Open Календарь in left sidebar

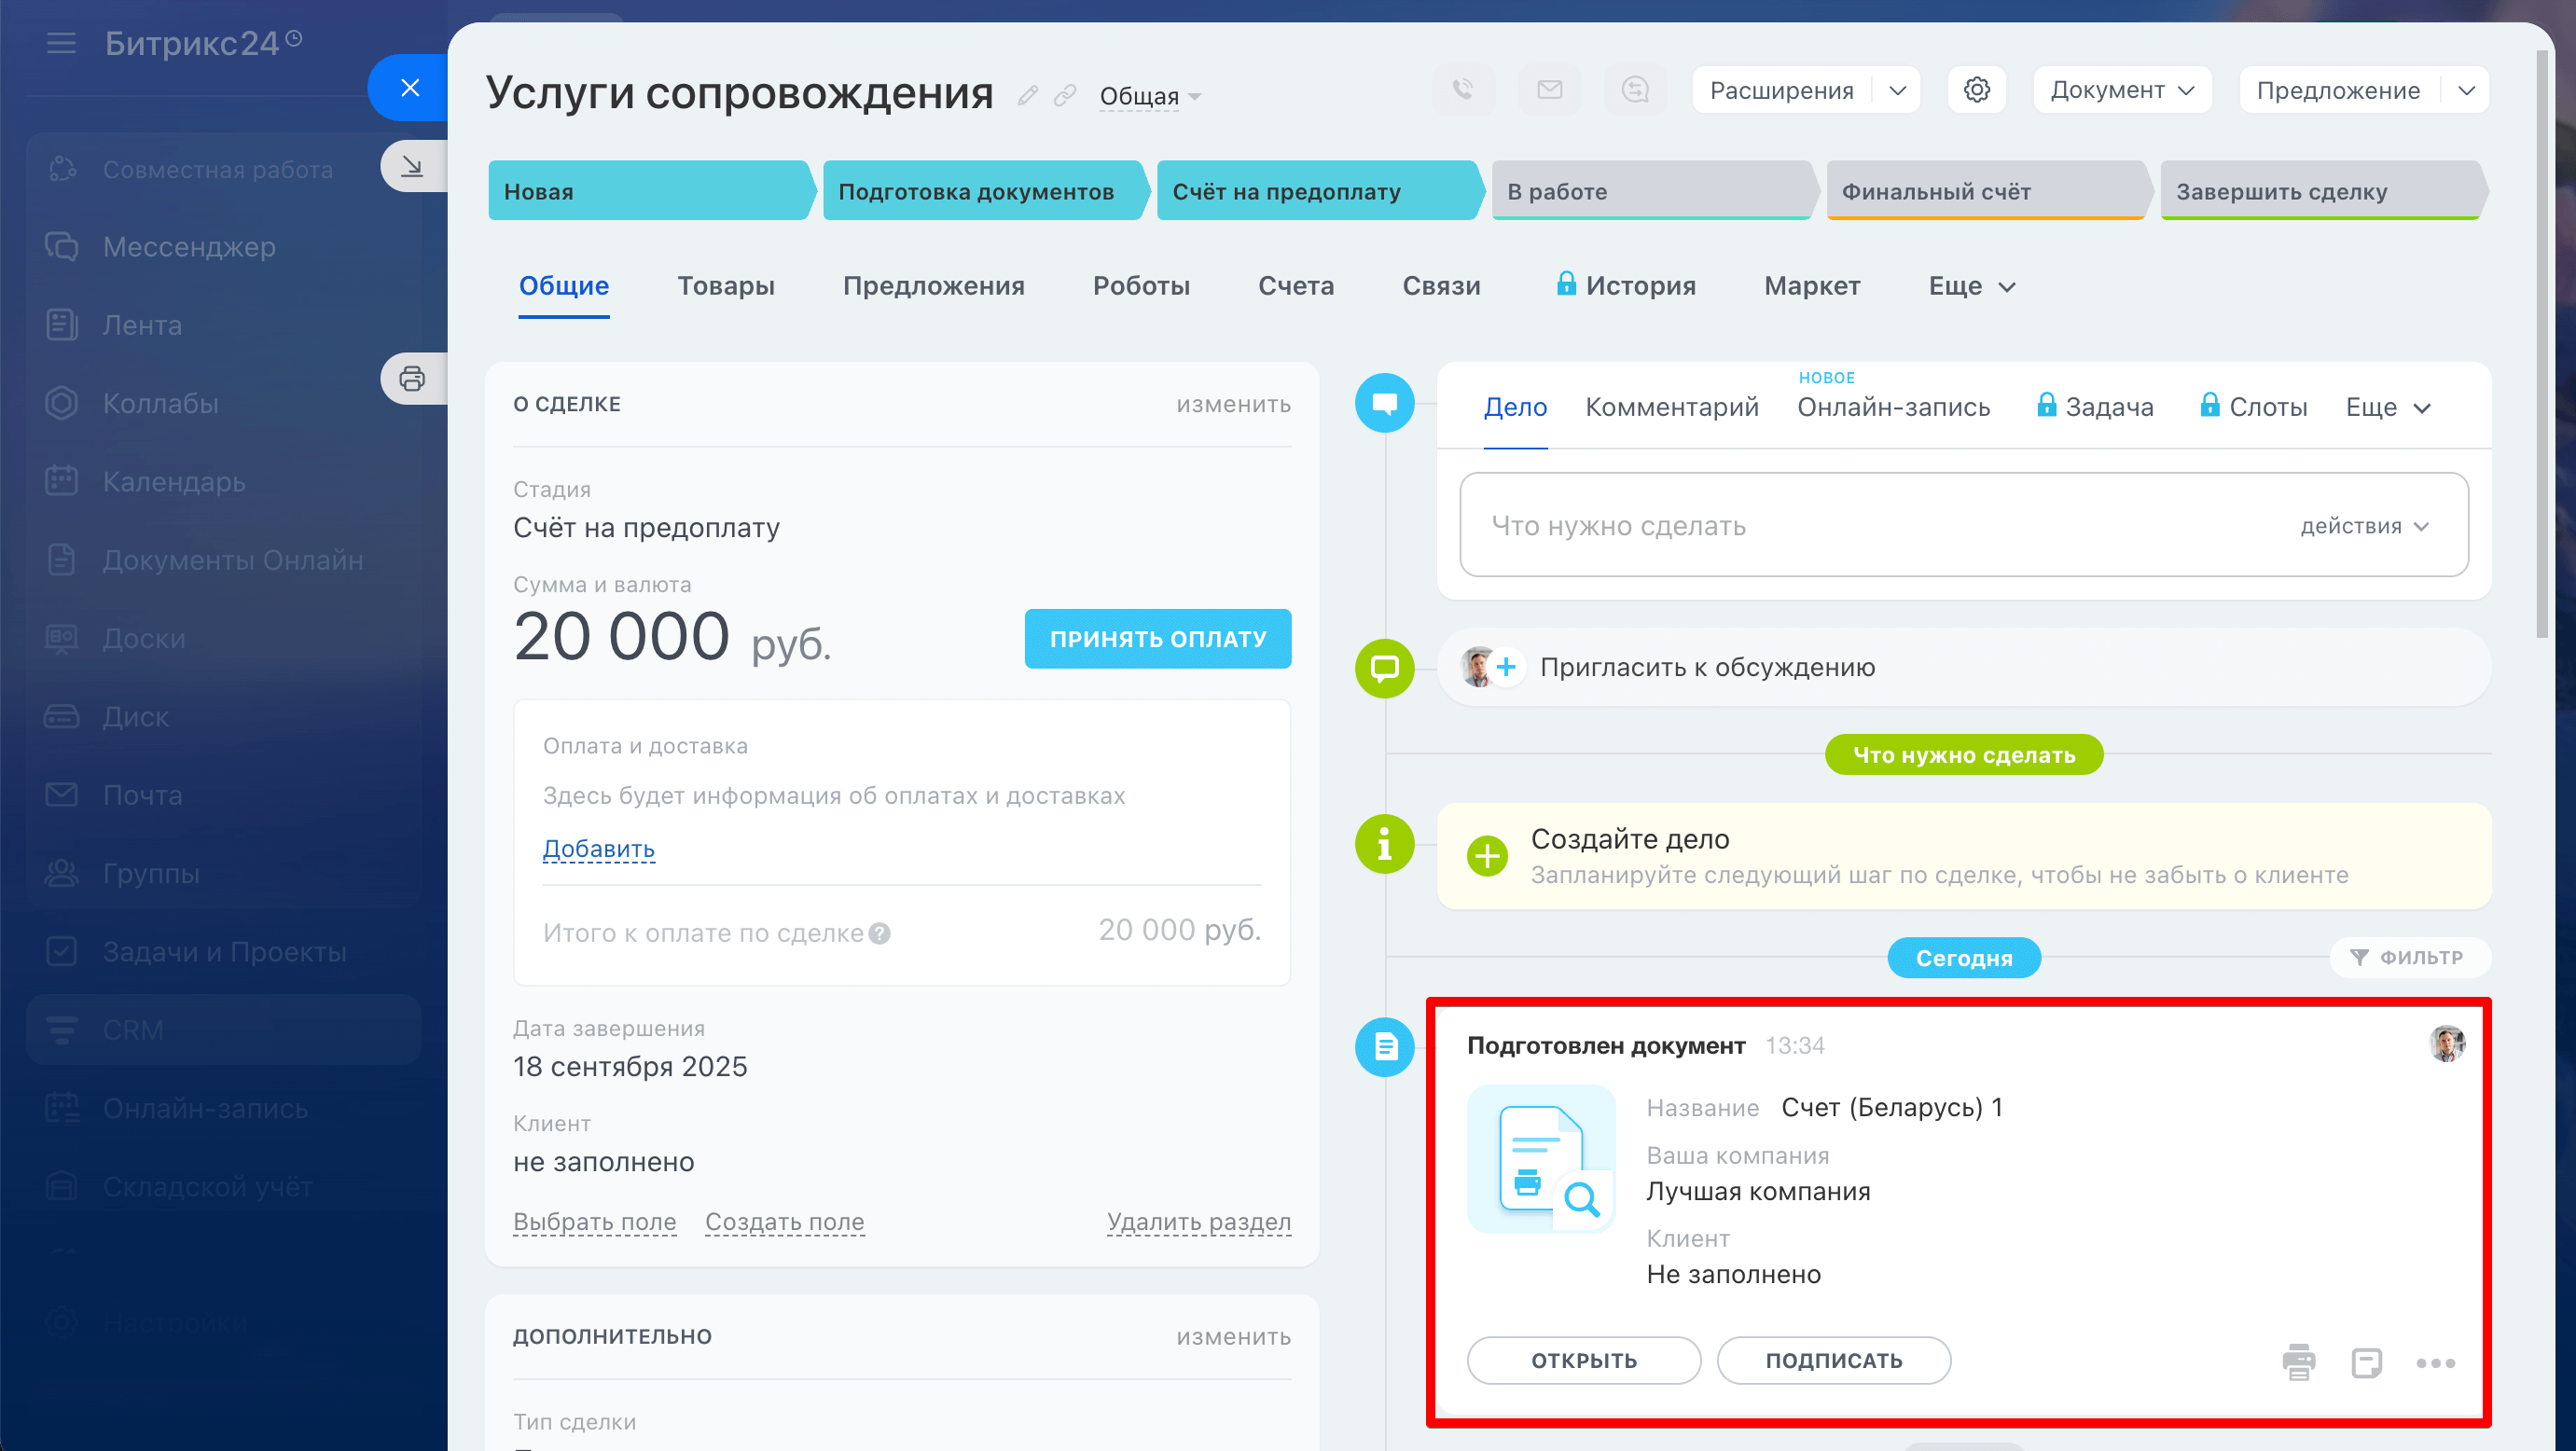tap(174, 482)
